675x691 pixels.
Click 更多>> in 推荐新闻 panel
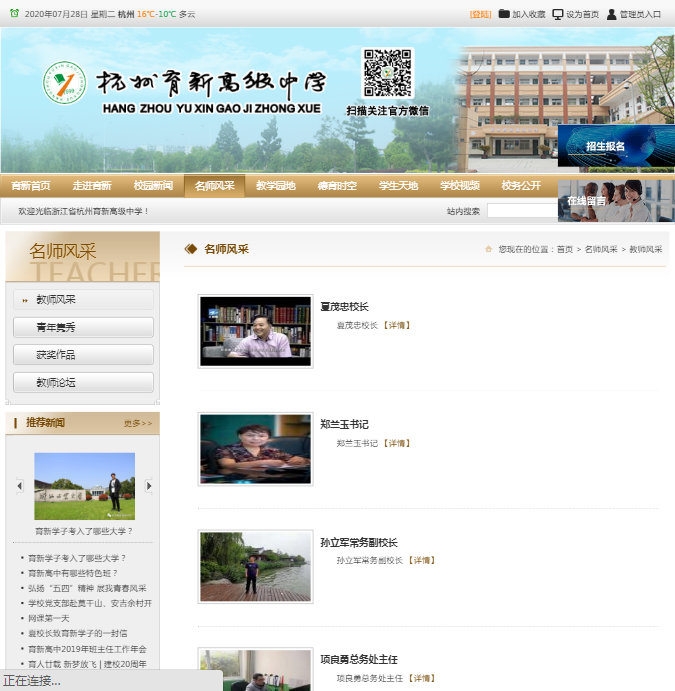point(138,423)
